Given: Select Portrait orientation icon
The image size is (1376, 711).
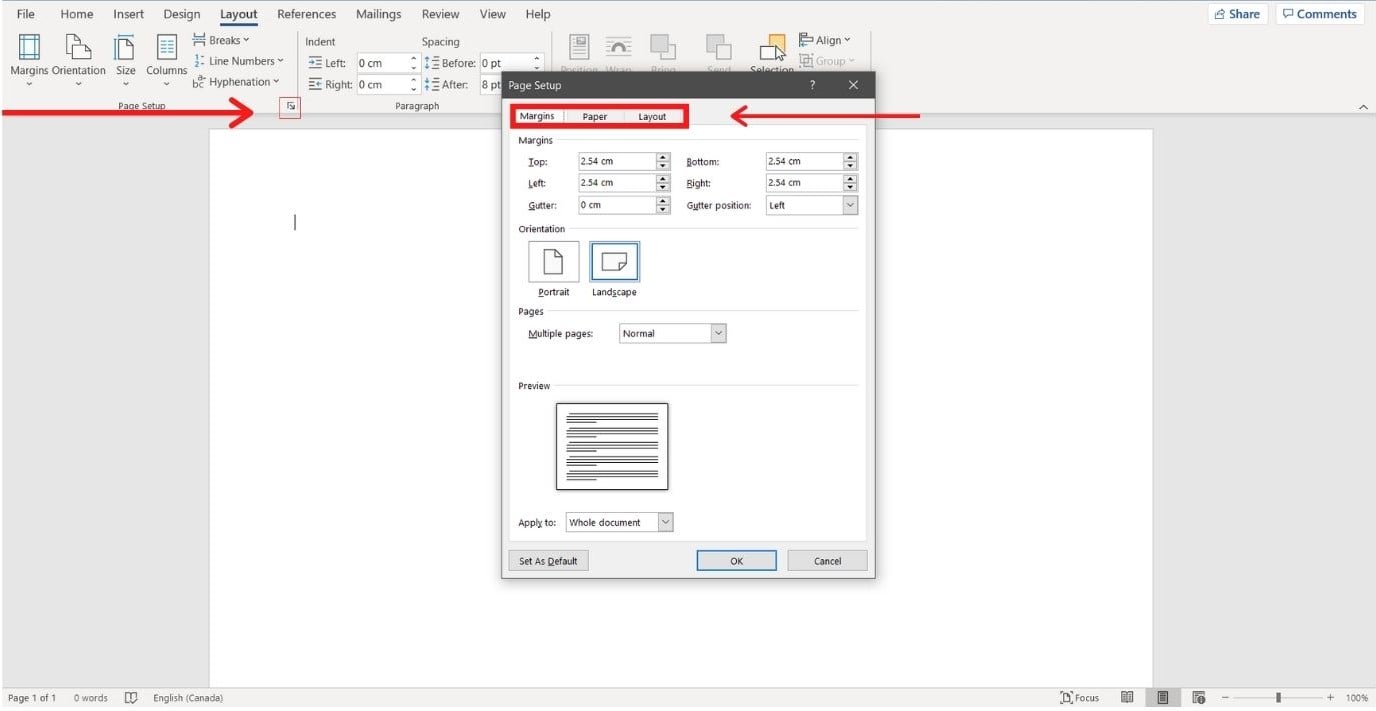Looking at the screenshot, I should 553,261.
